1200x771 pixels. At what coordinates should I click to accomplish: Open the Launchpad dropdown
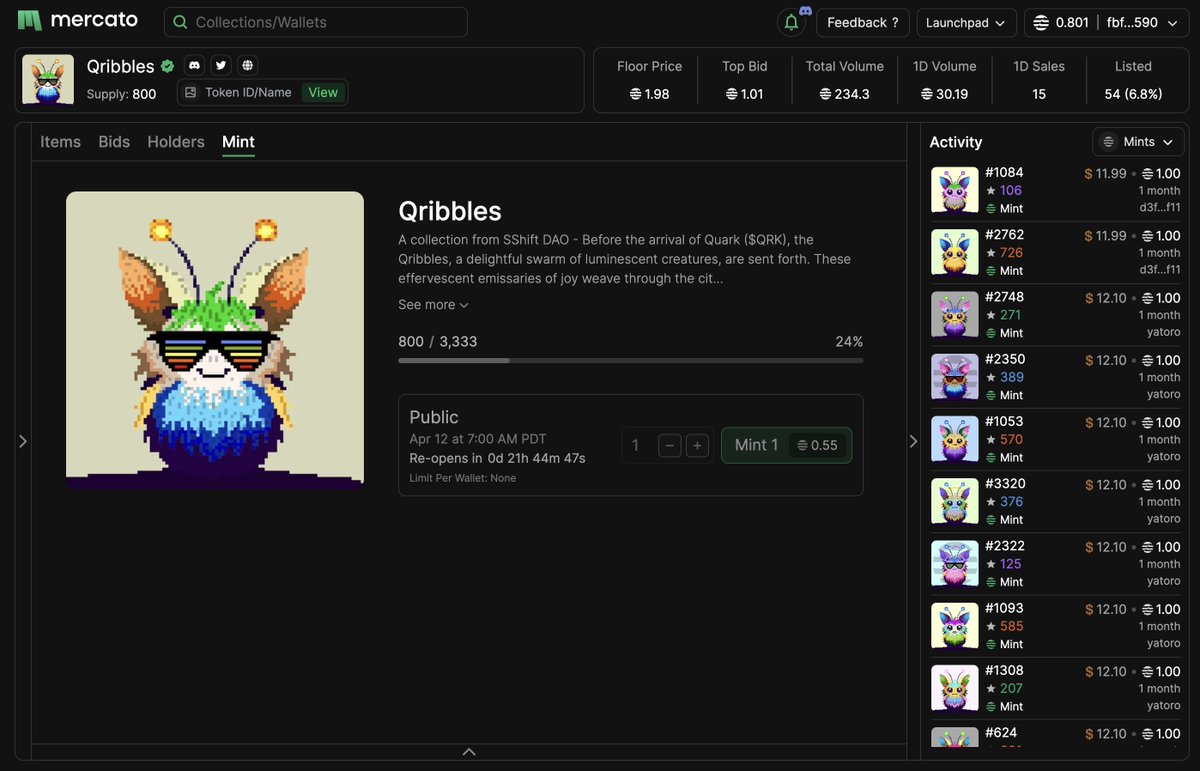tap(966, 22)
